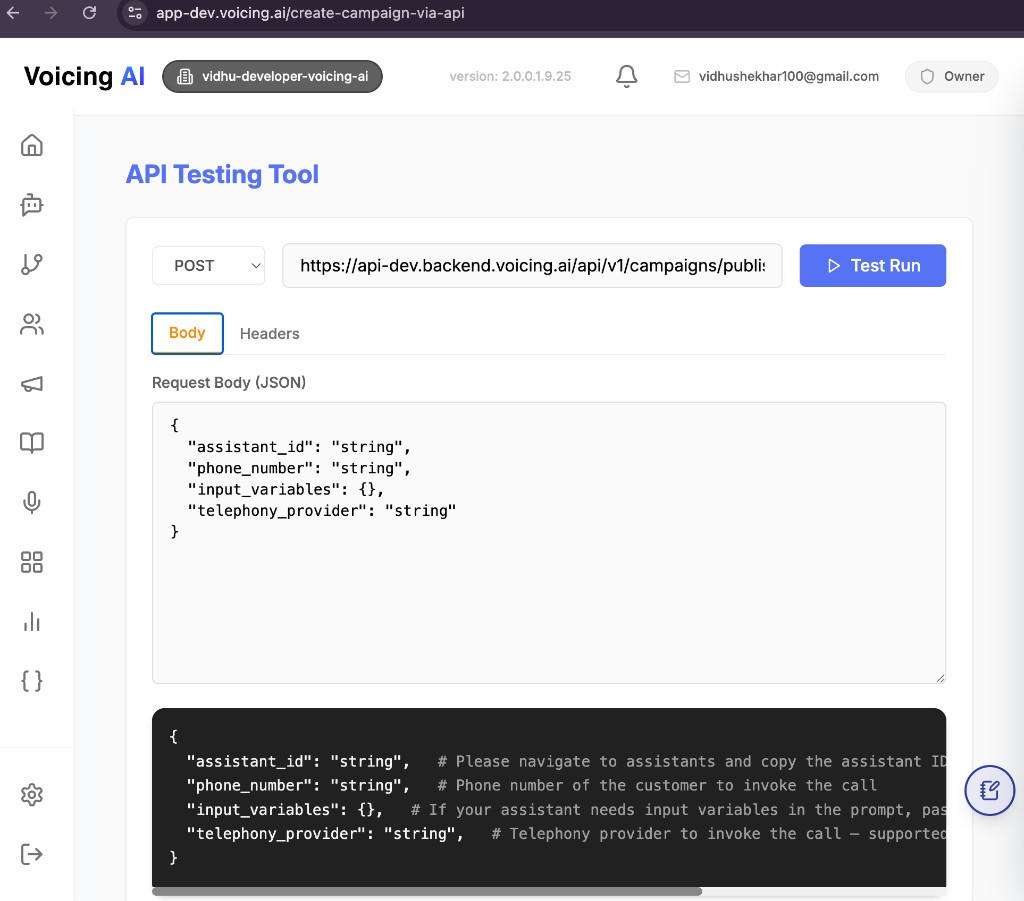This screenshot has width=1024, height=901.
Task: Open the git branch workflow icon
Action: click(x=31, y=264)
